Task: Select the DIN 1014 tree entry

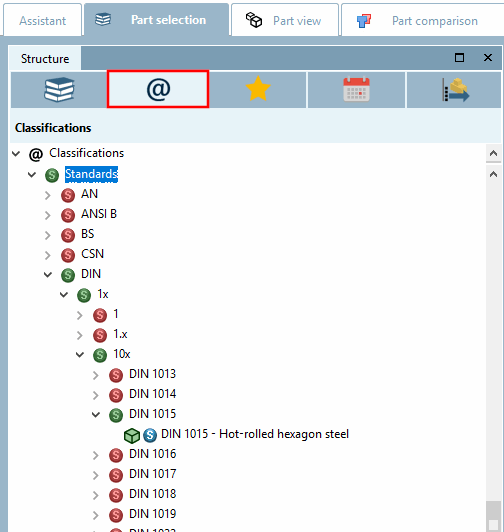Action: (152, 394)
